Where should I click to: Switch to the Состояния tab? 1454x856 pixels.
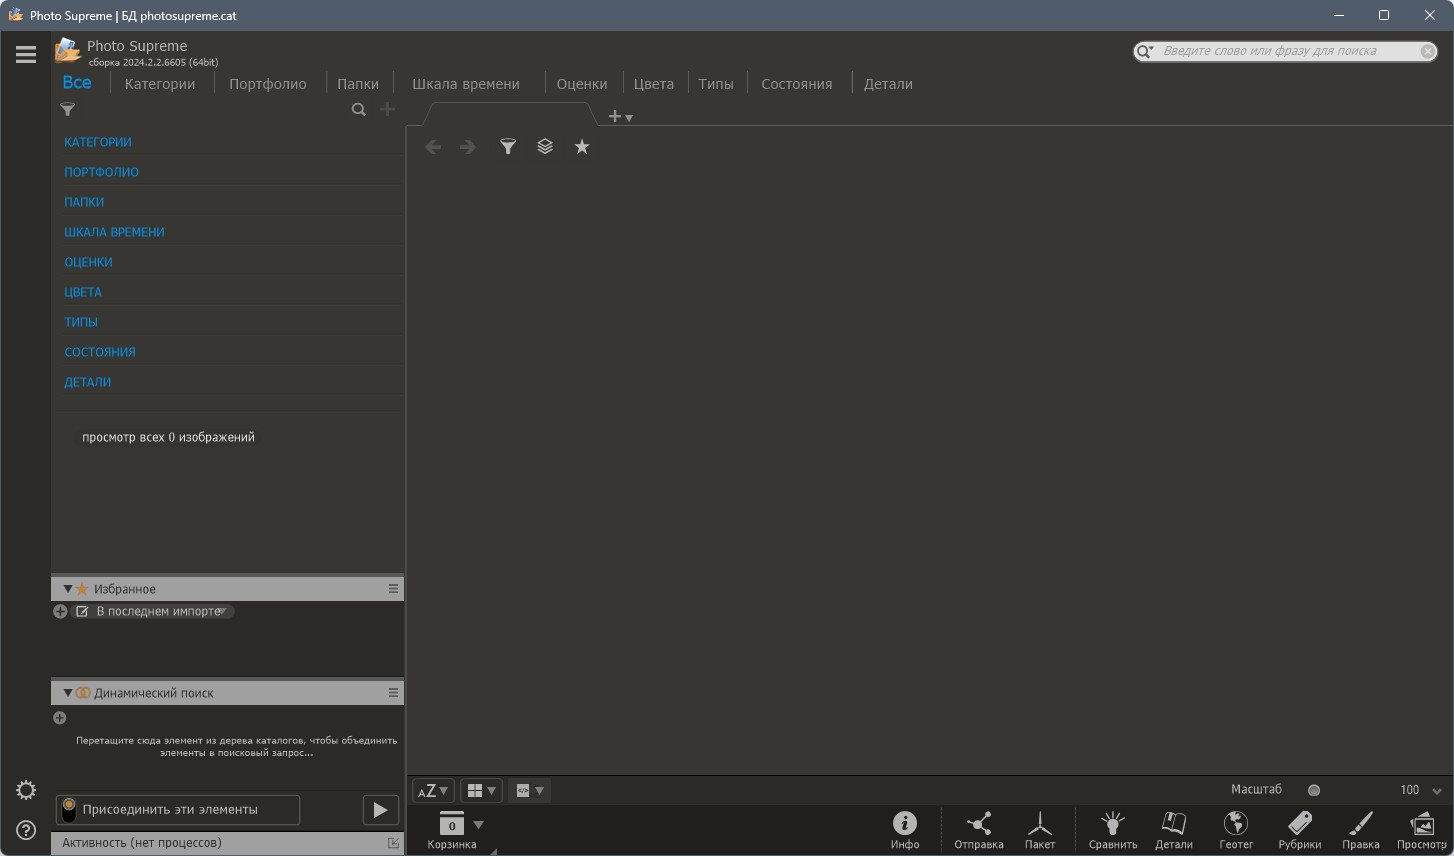(x=797, y=84)
